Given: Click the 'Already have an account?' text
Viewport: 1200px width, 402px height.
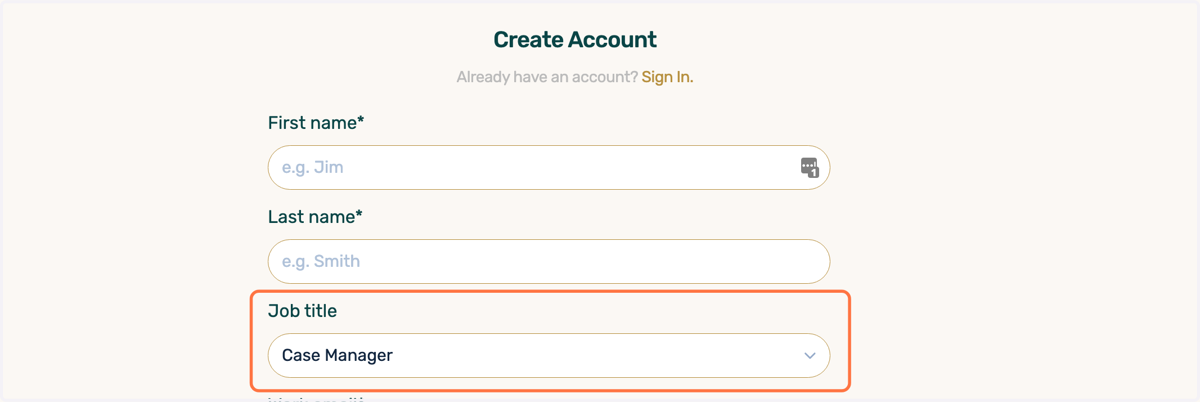Looking at the screenshot, I should pyautogui.click(x=547, y=77).
